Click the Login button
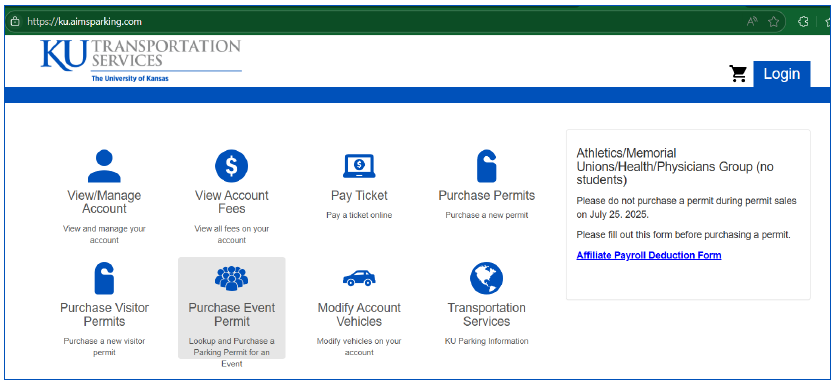This screenshot has width=837, height=387. click(x=781, y=74)
